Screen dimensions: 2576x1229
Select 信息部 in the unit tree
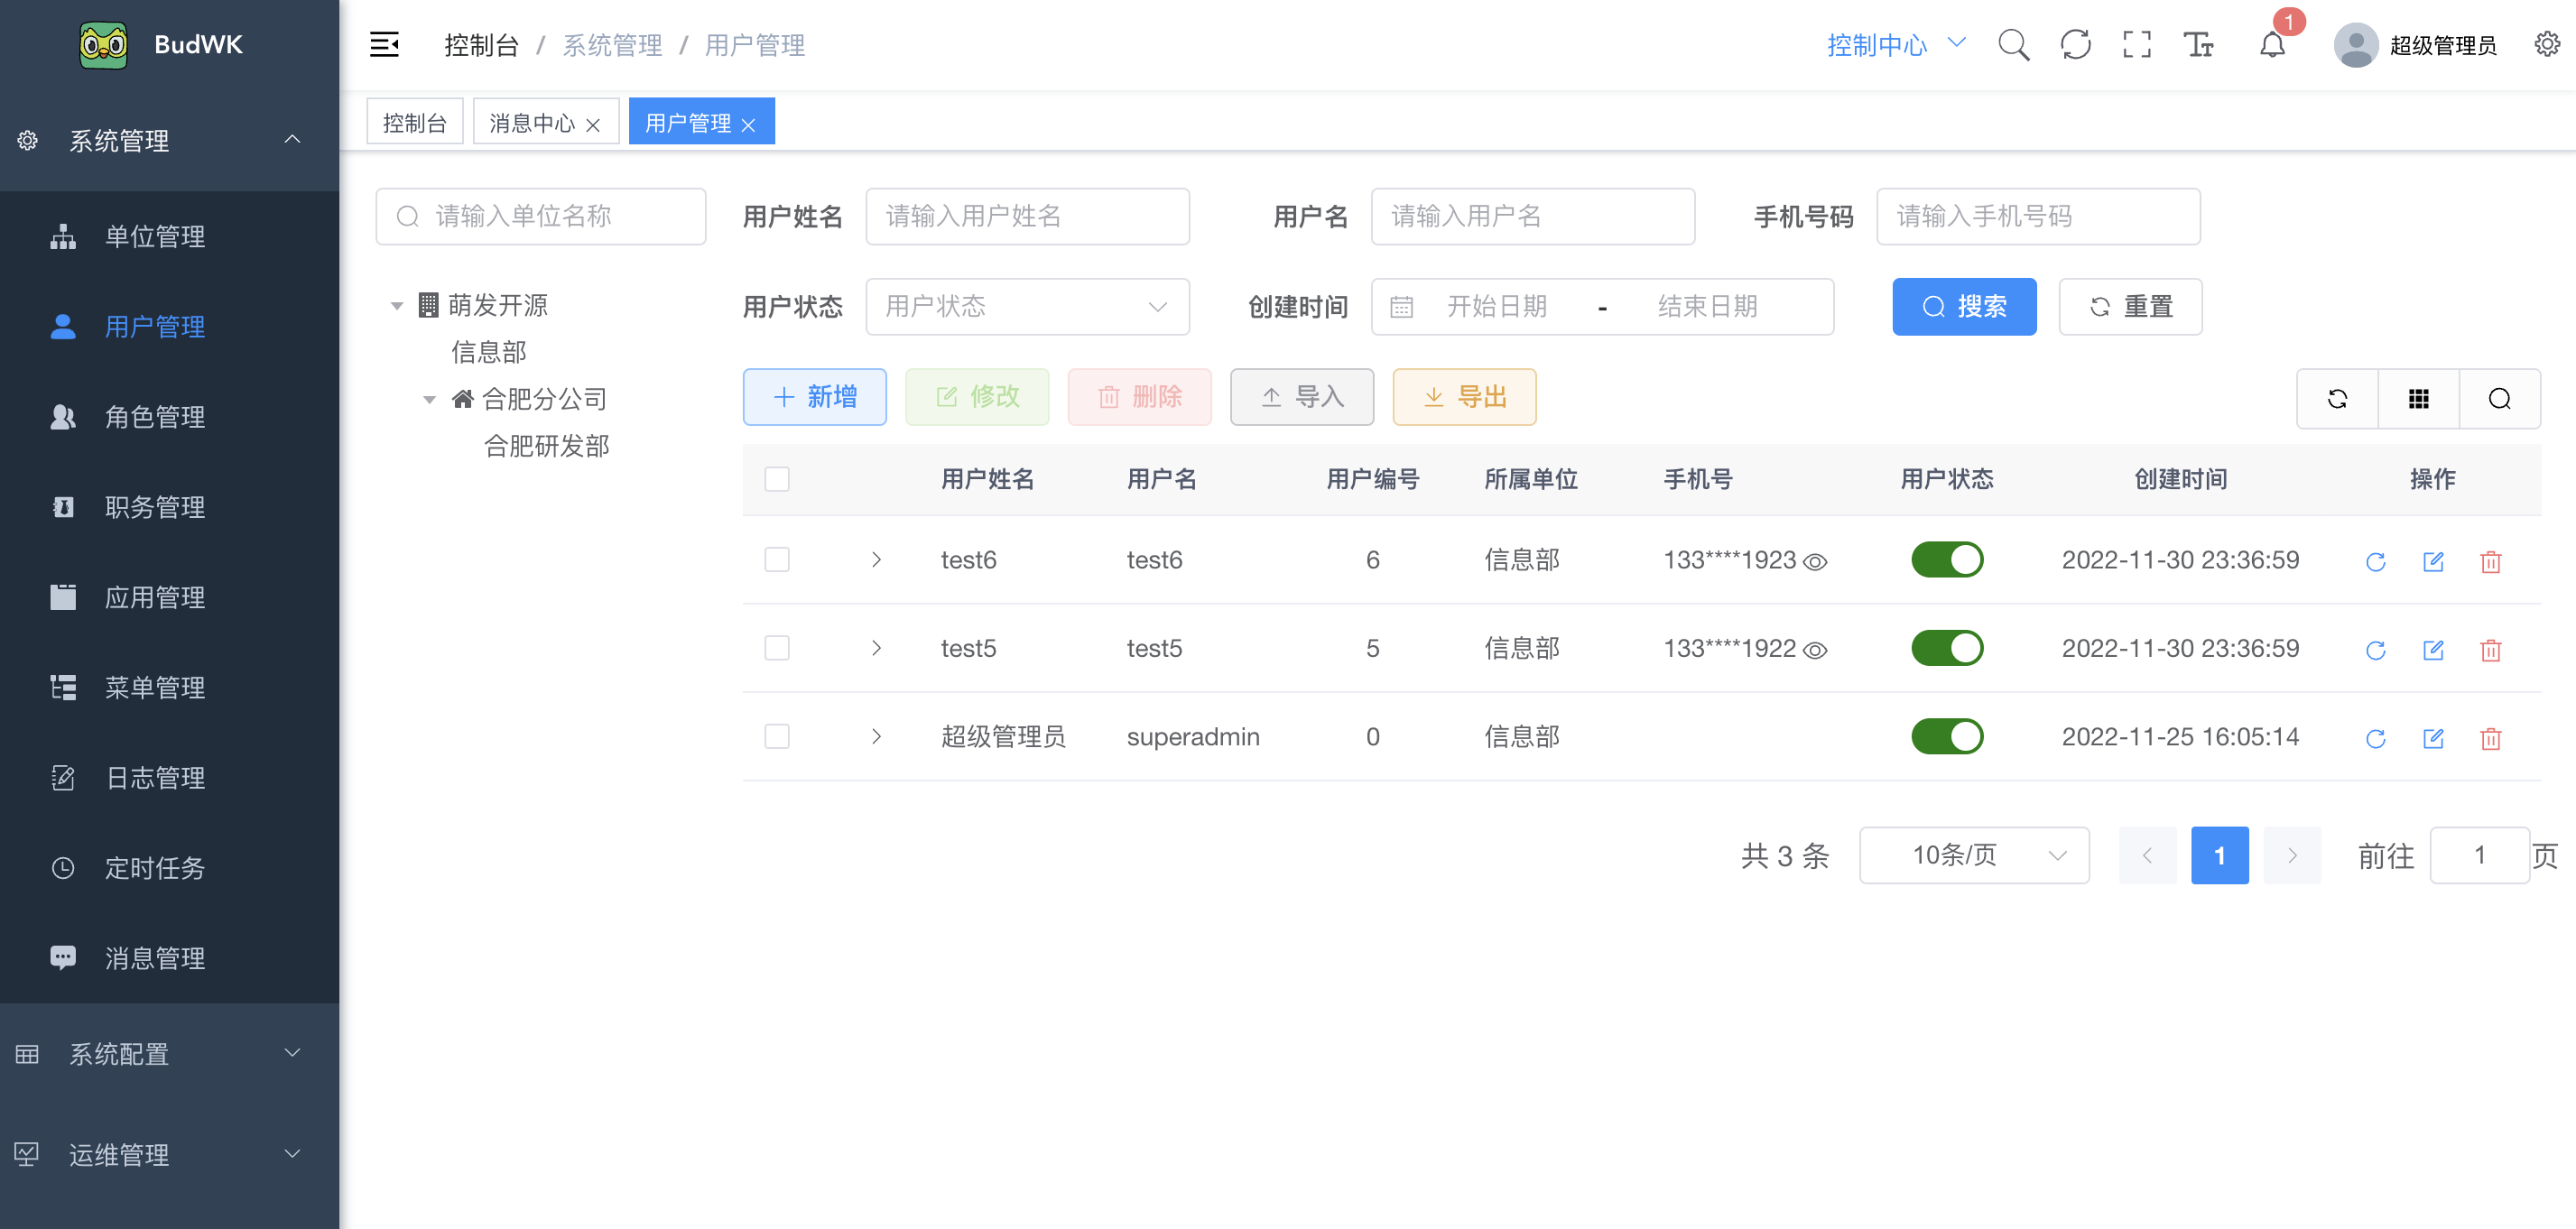(488, 352)
